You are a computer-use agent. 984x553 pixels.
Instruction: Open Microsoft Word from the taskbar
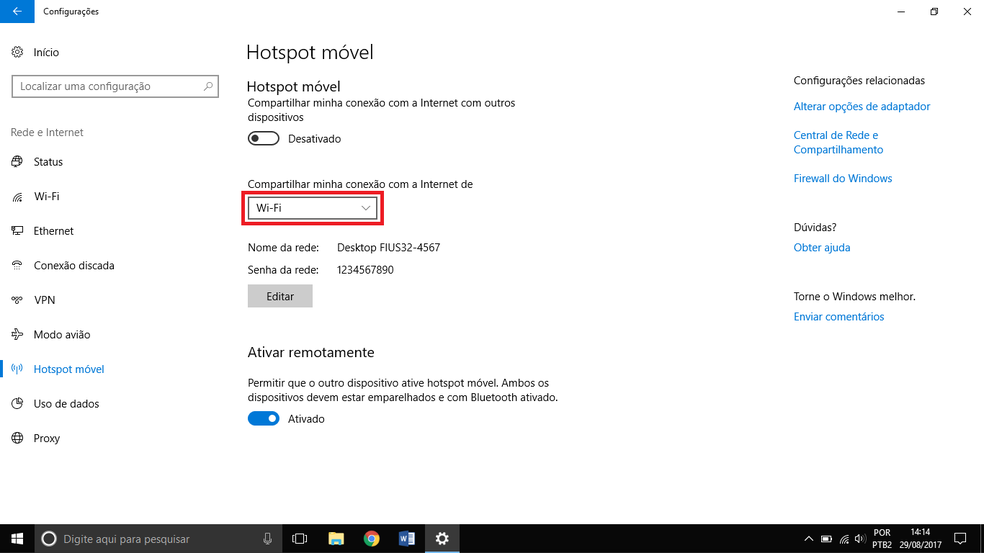pyautogui.click(x=407, y=539)
